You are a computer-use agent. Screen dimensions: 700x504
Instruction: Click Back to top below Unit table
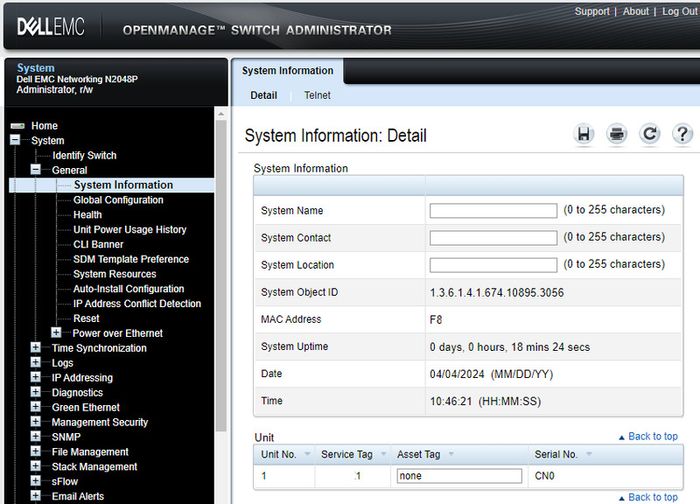coord(648,497)
